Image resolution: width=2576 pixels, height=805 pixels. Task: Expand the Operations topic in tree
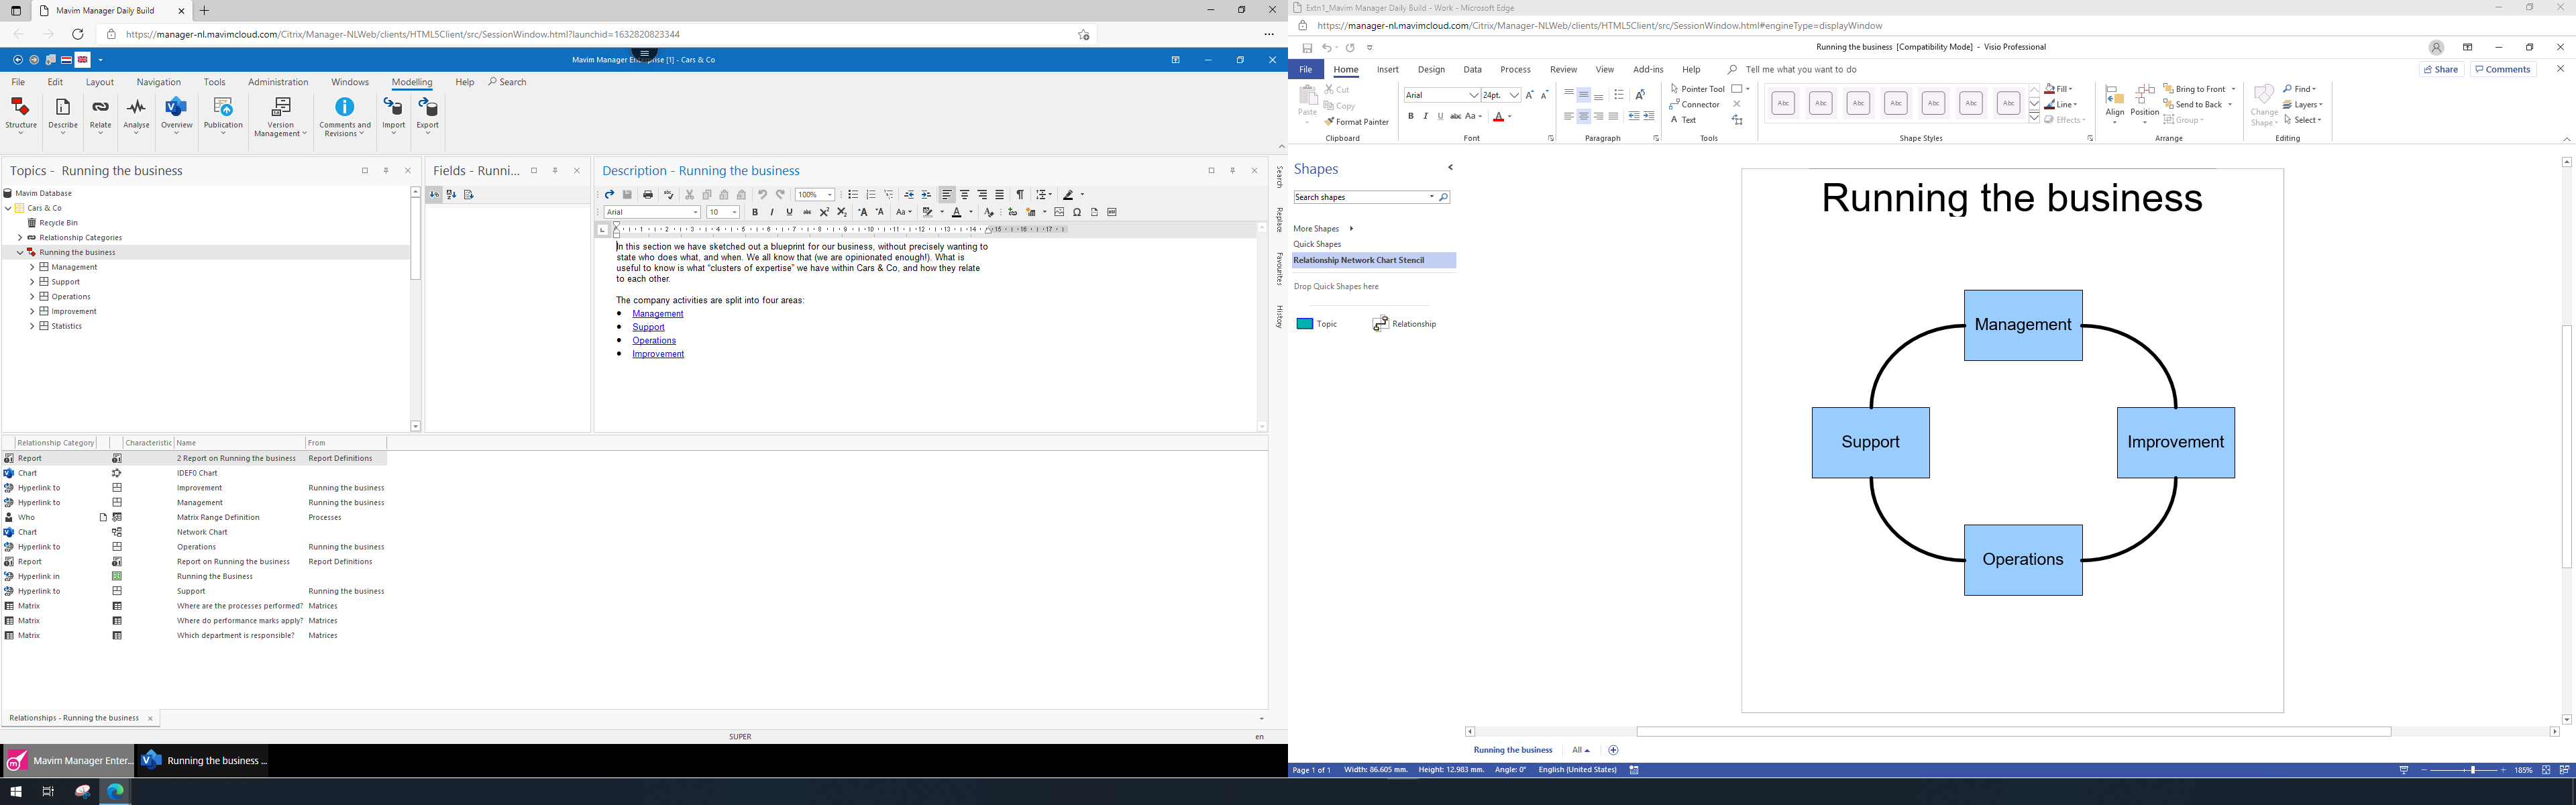tap(32, 297)
